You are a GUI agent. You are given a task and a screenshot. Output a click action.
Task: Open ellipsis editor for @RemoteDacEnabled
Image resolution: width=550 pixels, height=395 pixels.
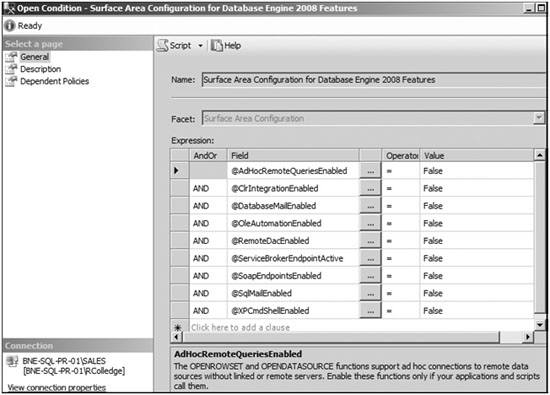(370, 241)
